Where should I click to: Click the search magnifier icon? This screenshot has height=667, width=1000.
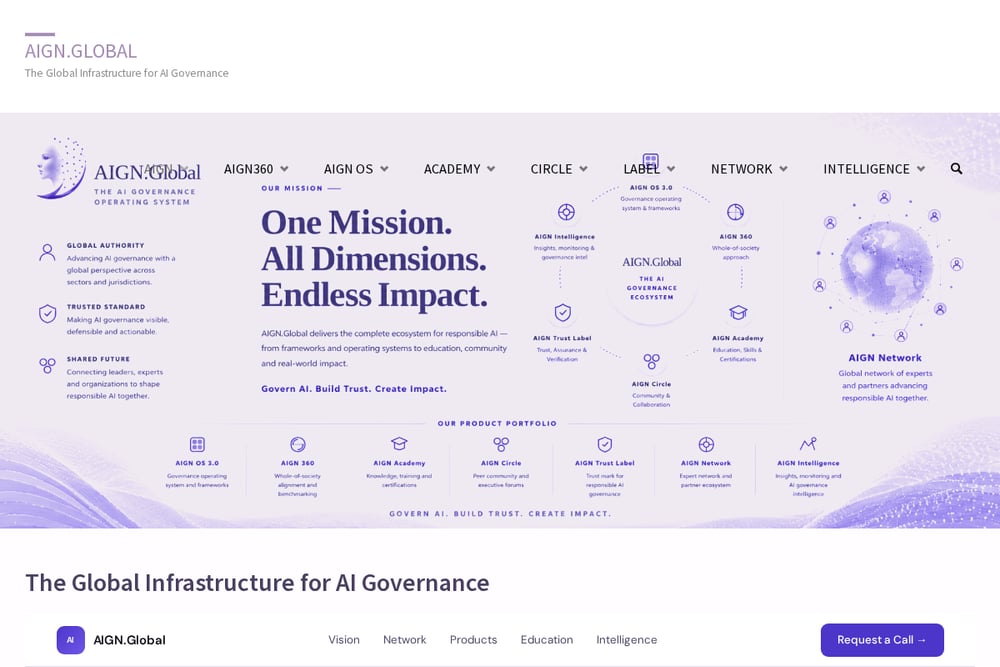[956, 168]
